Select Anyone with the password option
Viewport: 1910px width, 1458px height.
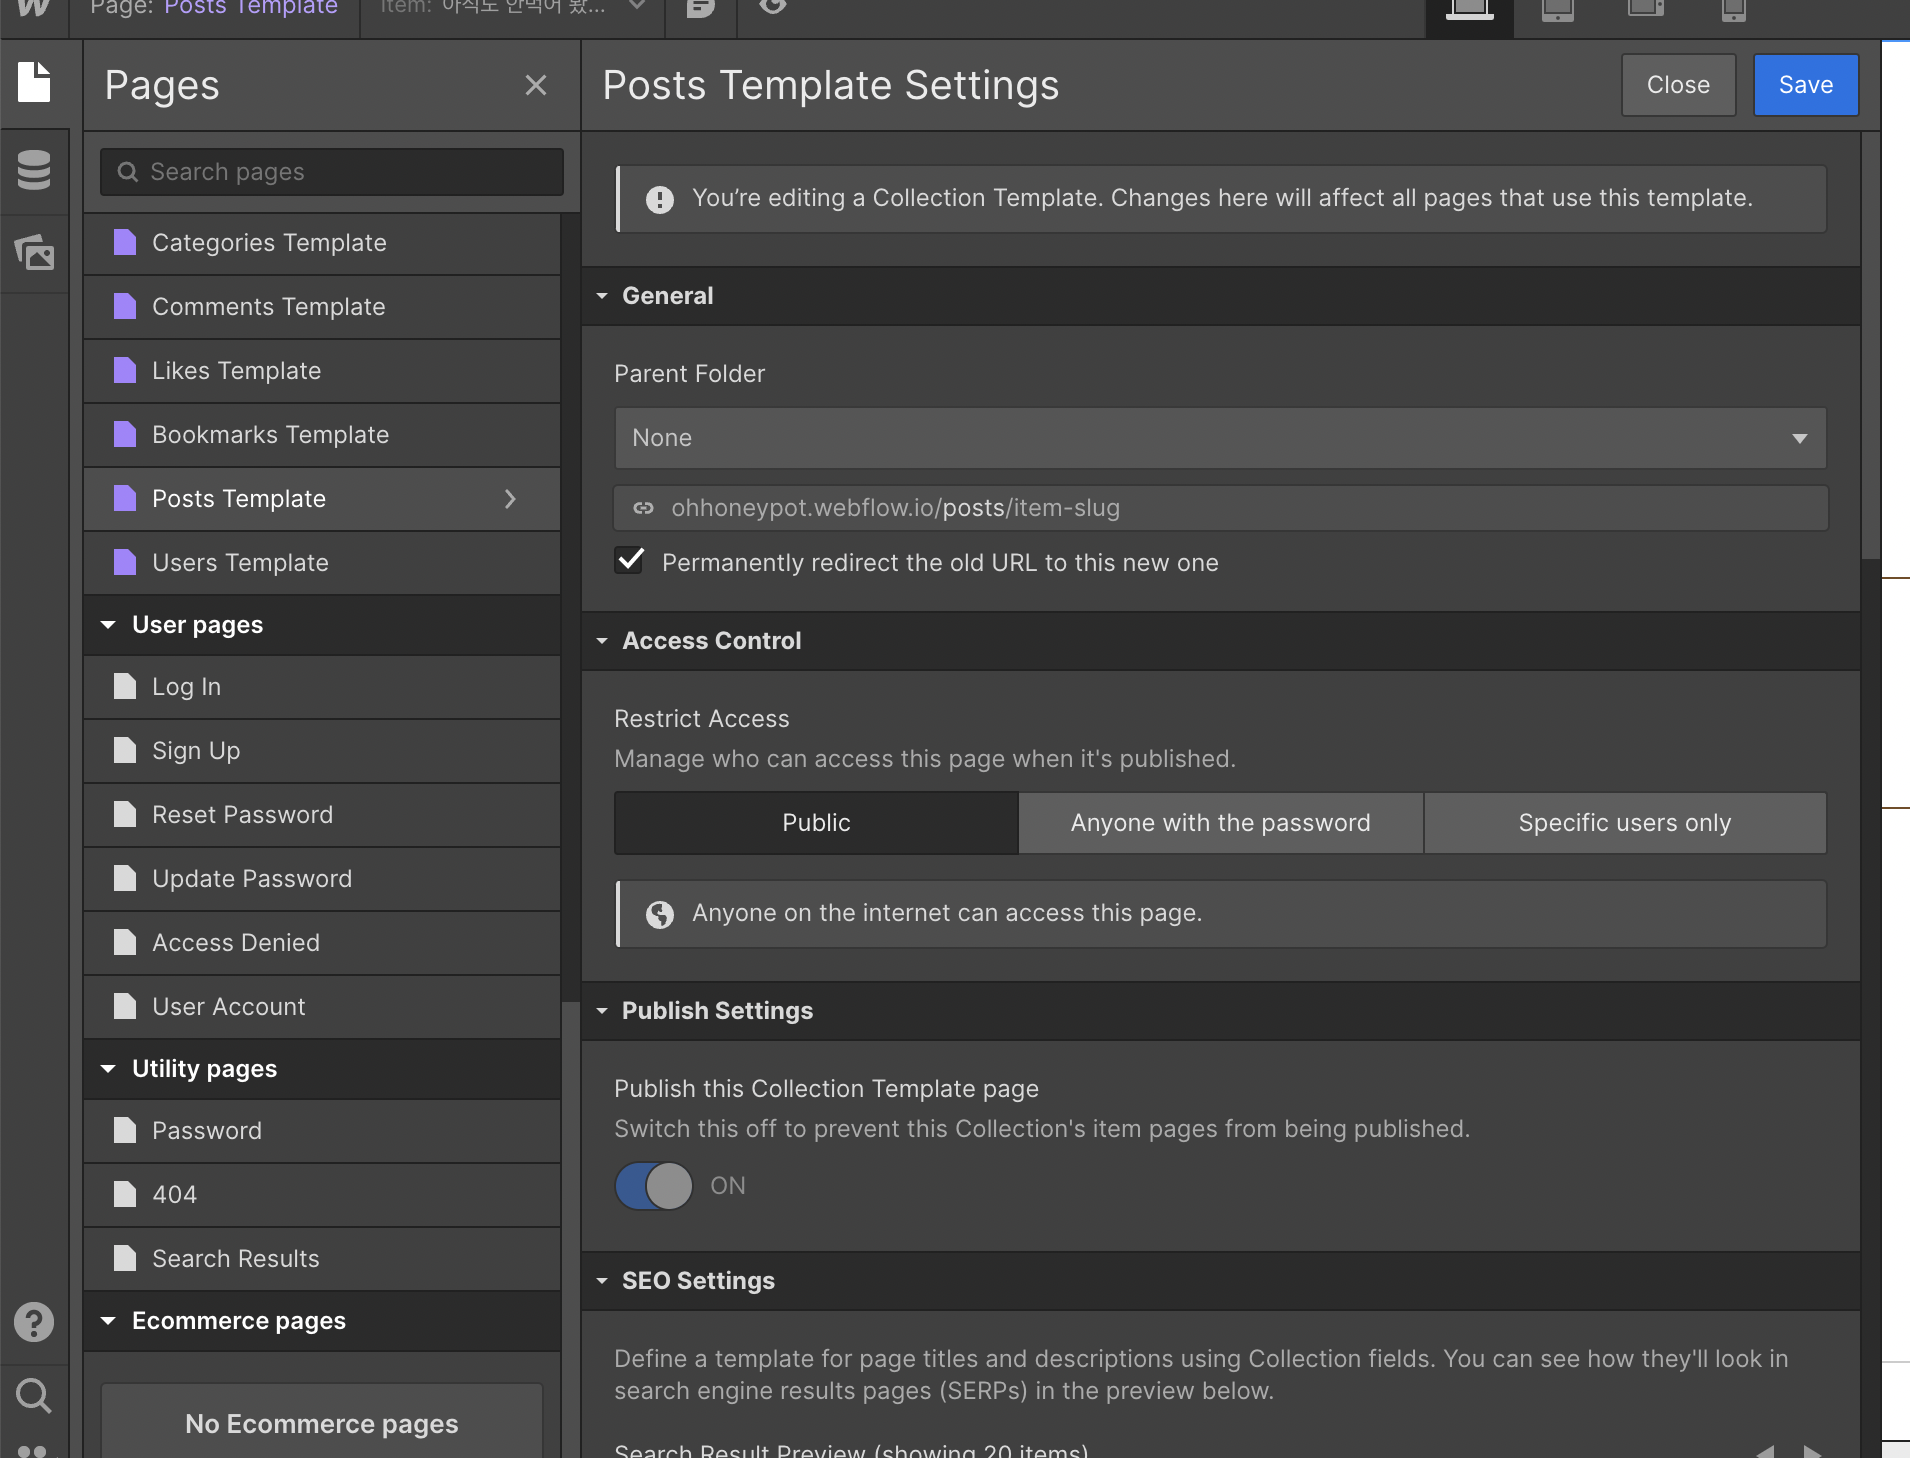1221,823
